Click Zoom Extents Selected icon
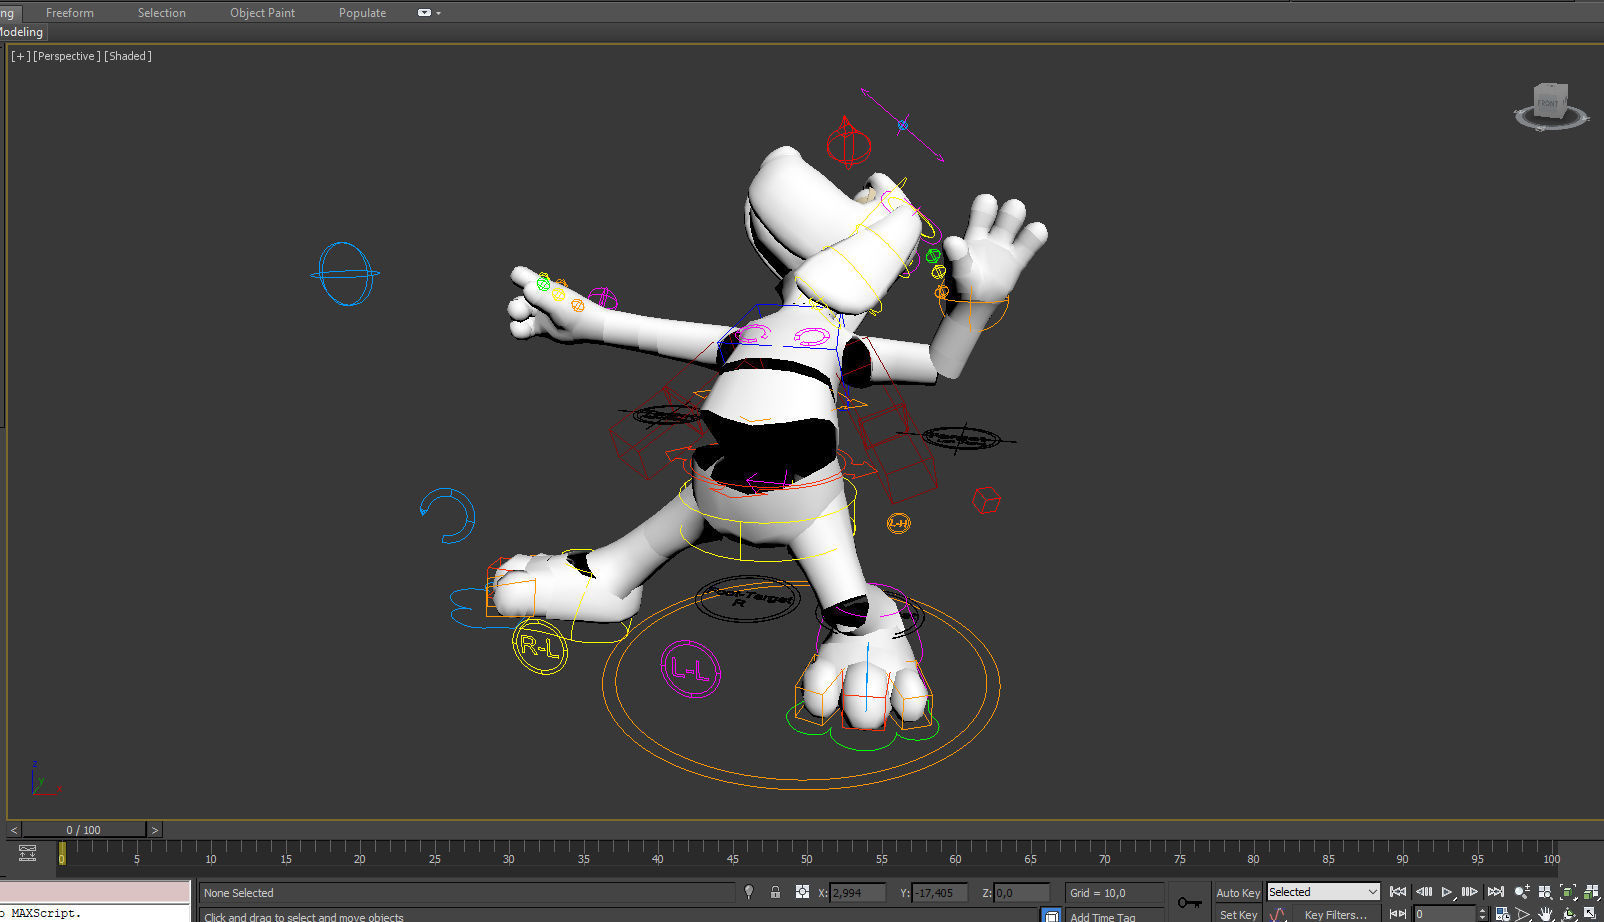The width and height of the screenshot is (1604, 922). 1568,892
